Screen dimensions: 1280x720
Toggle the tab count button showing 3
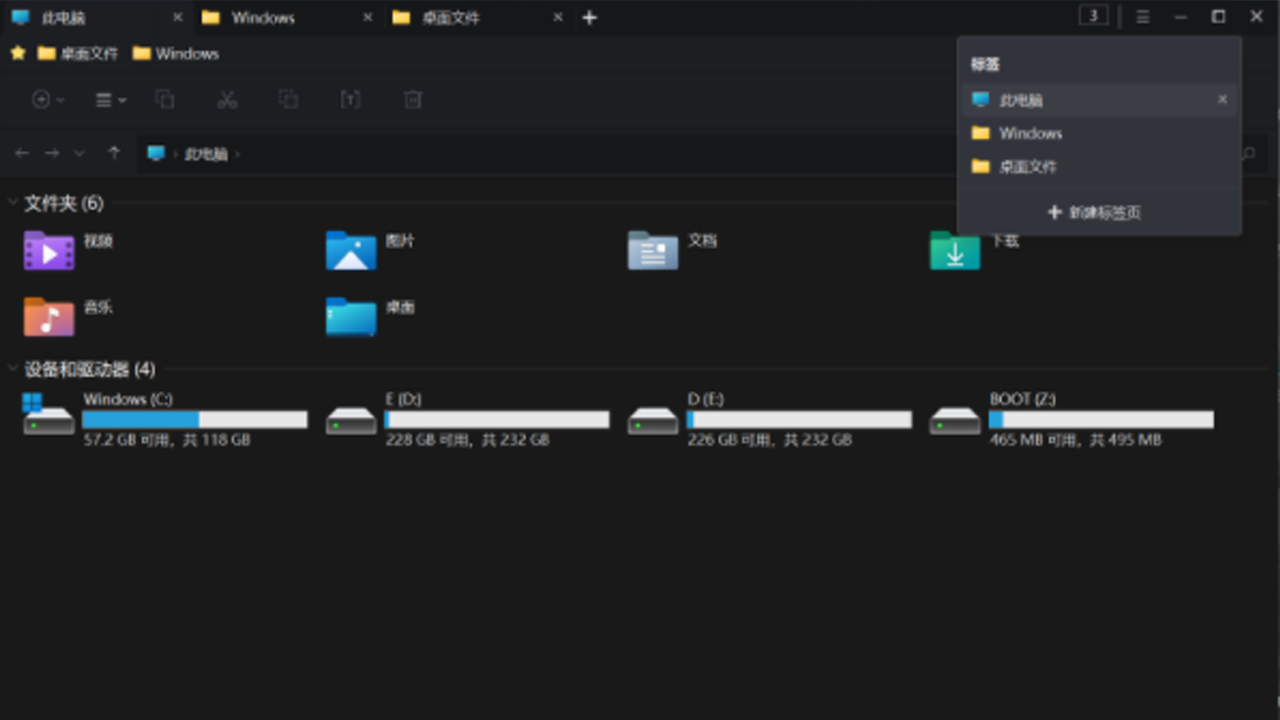pos(1094,16)
